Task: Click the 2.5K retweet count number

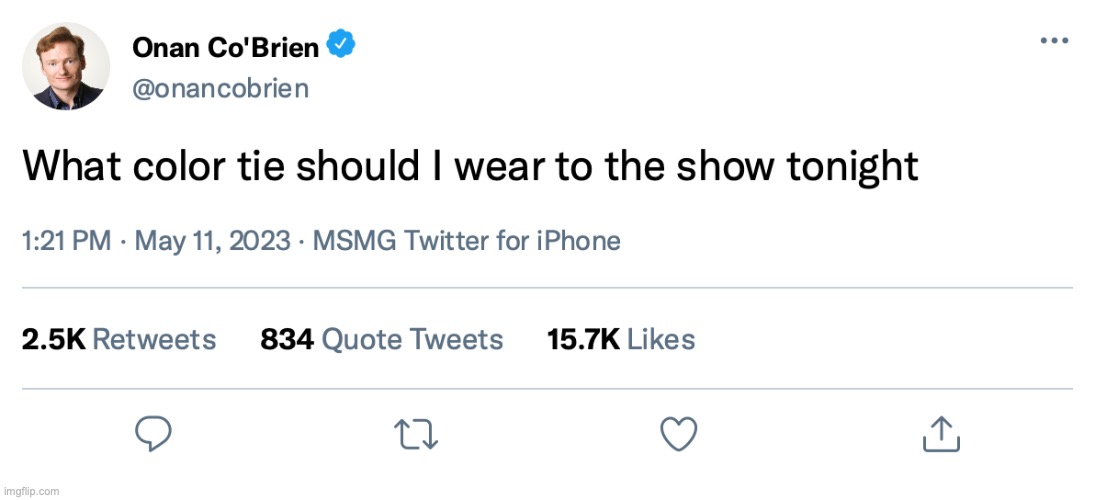Action: (x=53, y=340)
